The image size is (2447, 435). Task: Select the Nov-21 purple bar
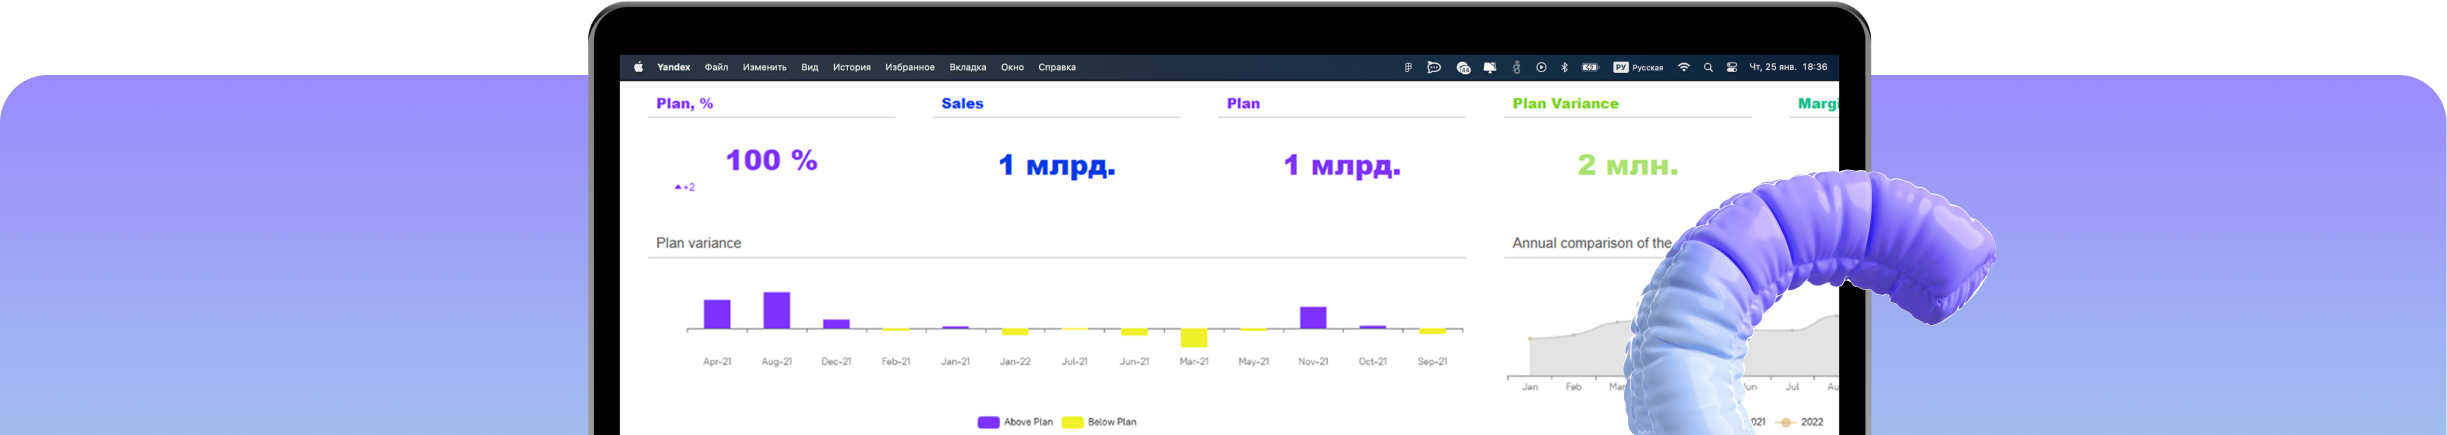[1313, 318]
